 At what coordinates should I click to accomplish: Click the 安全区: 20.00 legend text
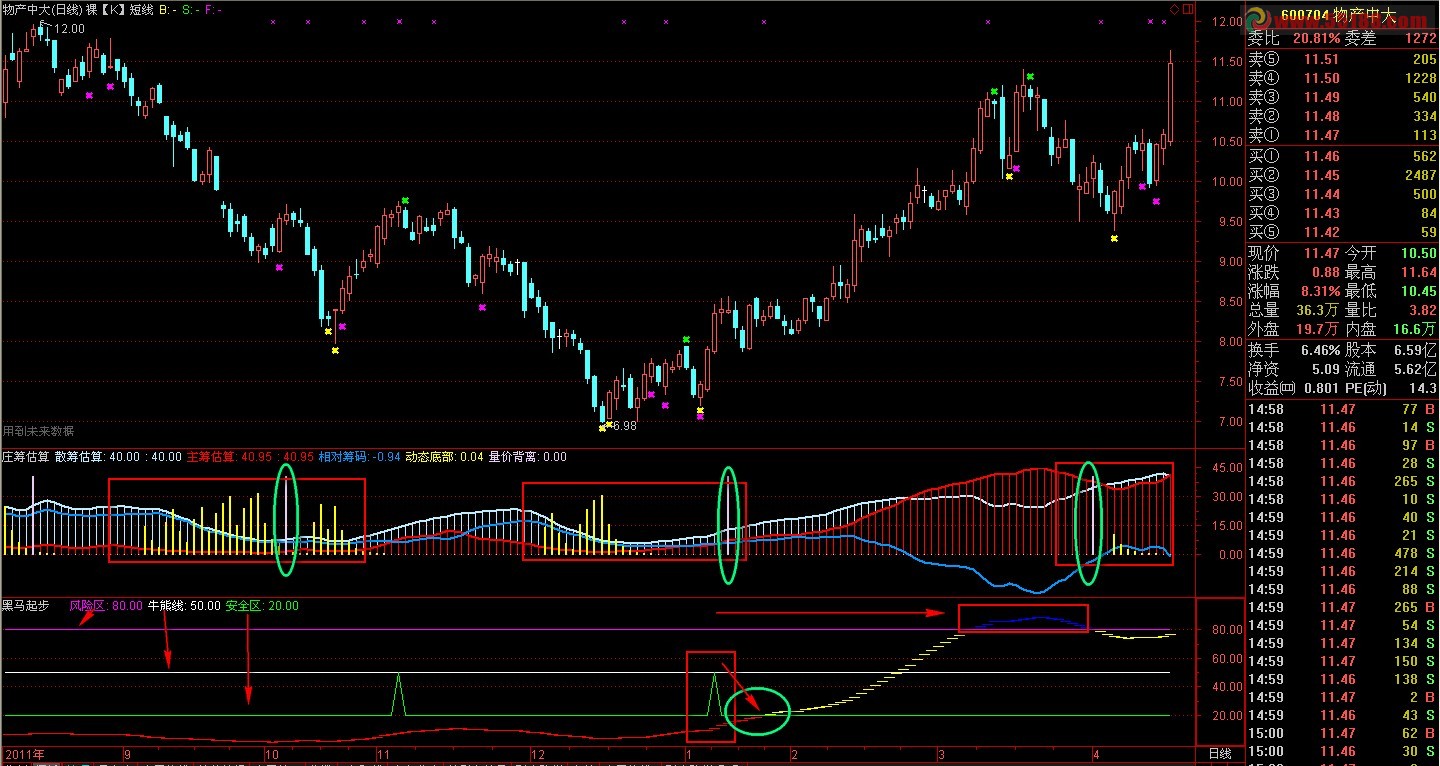(262, 606)
